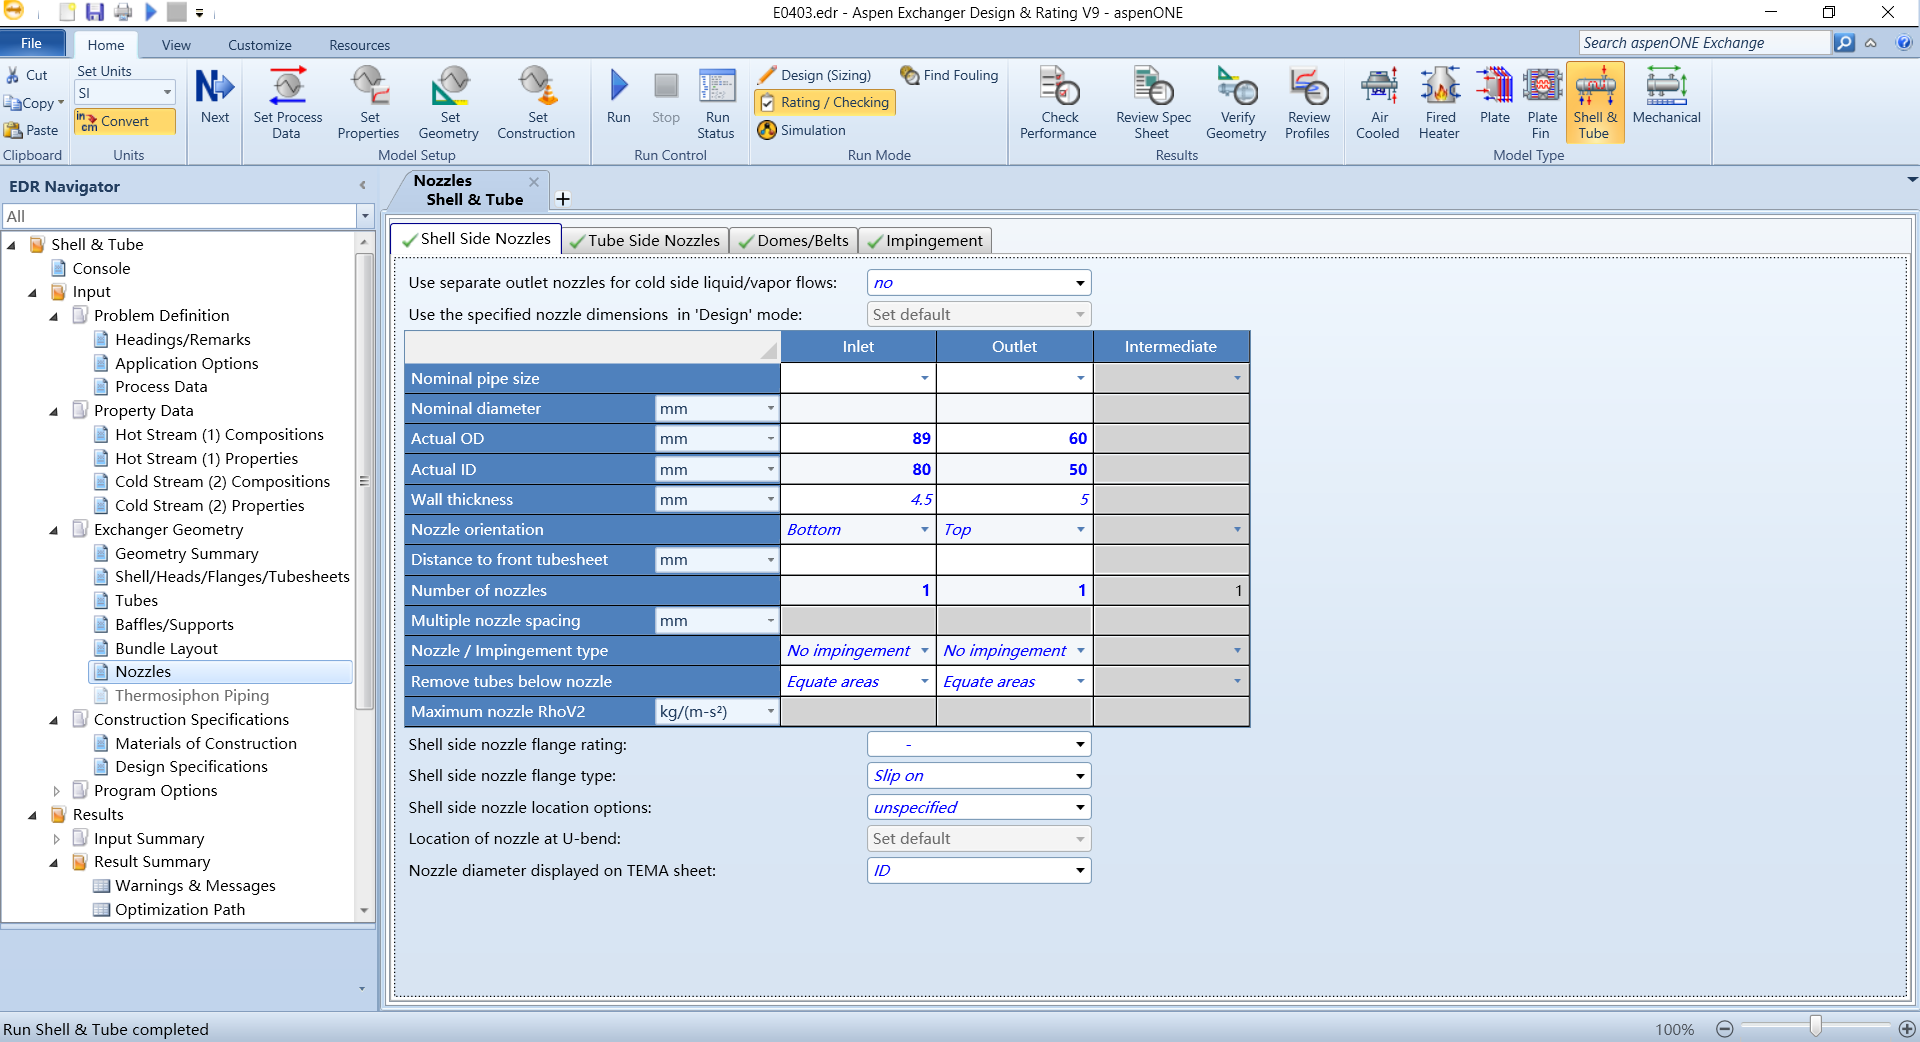Zoom out with the minus button
Viewport: 1920px width, 1042px height.
tap(1725, 1029)
